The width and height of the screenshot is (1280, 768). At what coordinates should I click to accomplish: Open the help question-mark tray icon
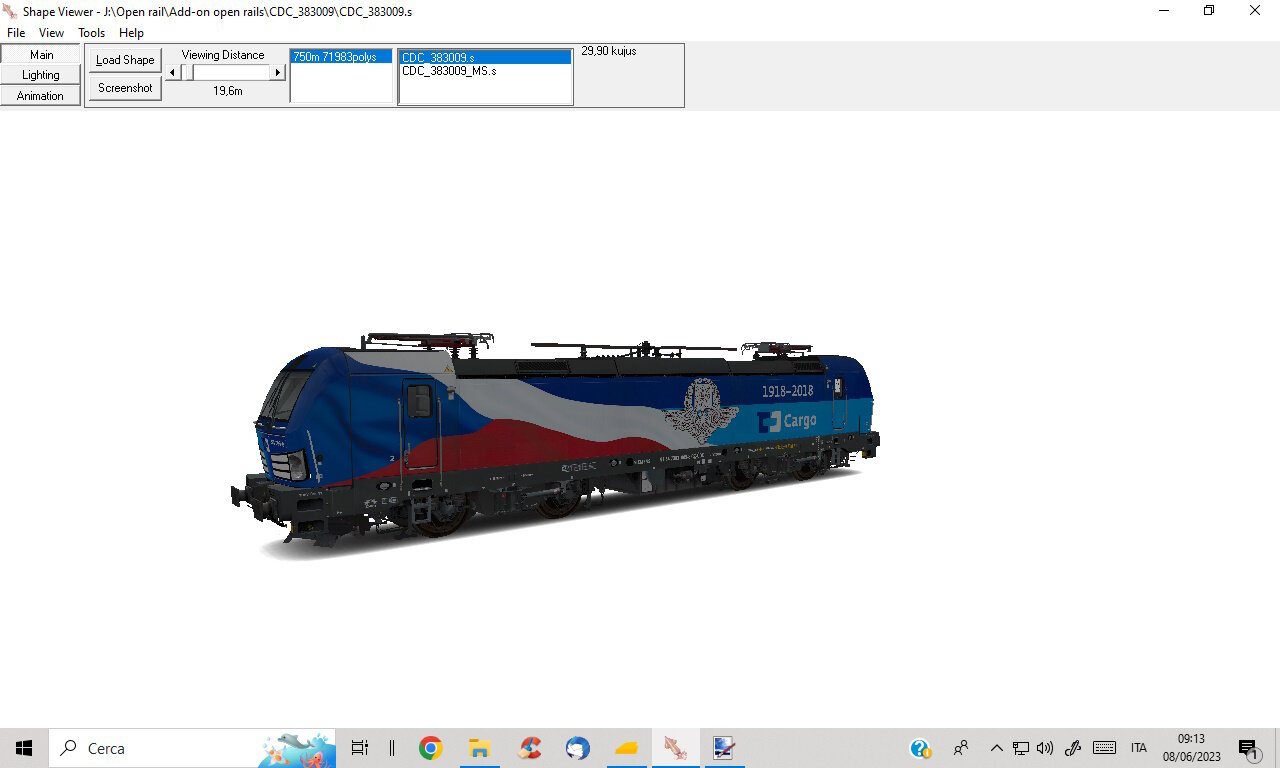(x=920, y=748)
